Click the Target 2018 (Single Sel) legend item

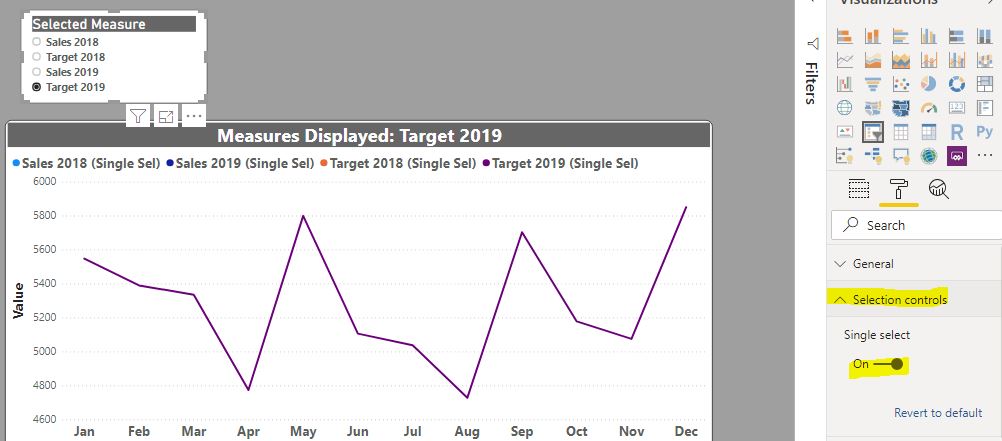point(397,163)
